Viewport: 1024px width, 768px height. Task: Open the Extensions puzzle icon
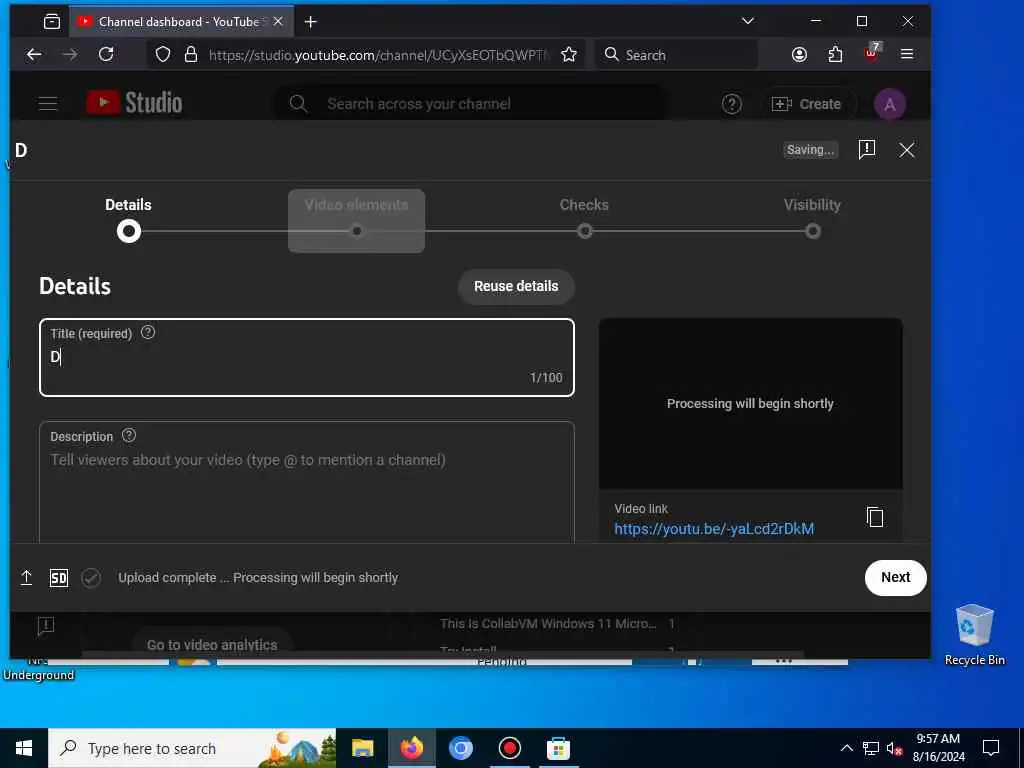click(x=835, y=54)
